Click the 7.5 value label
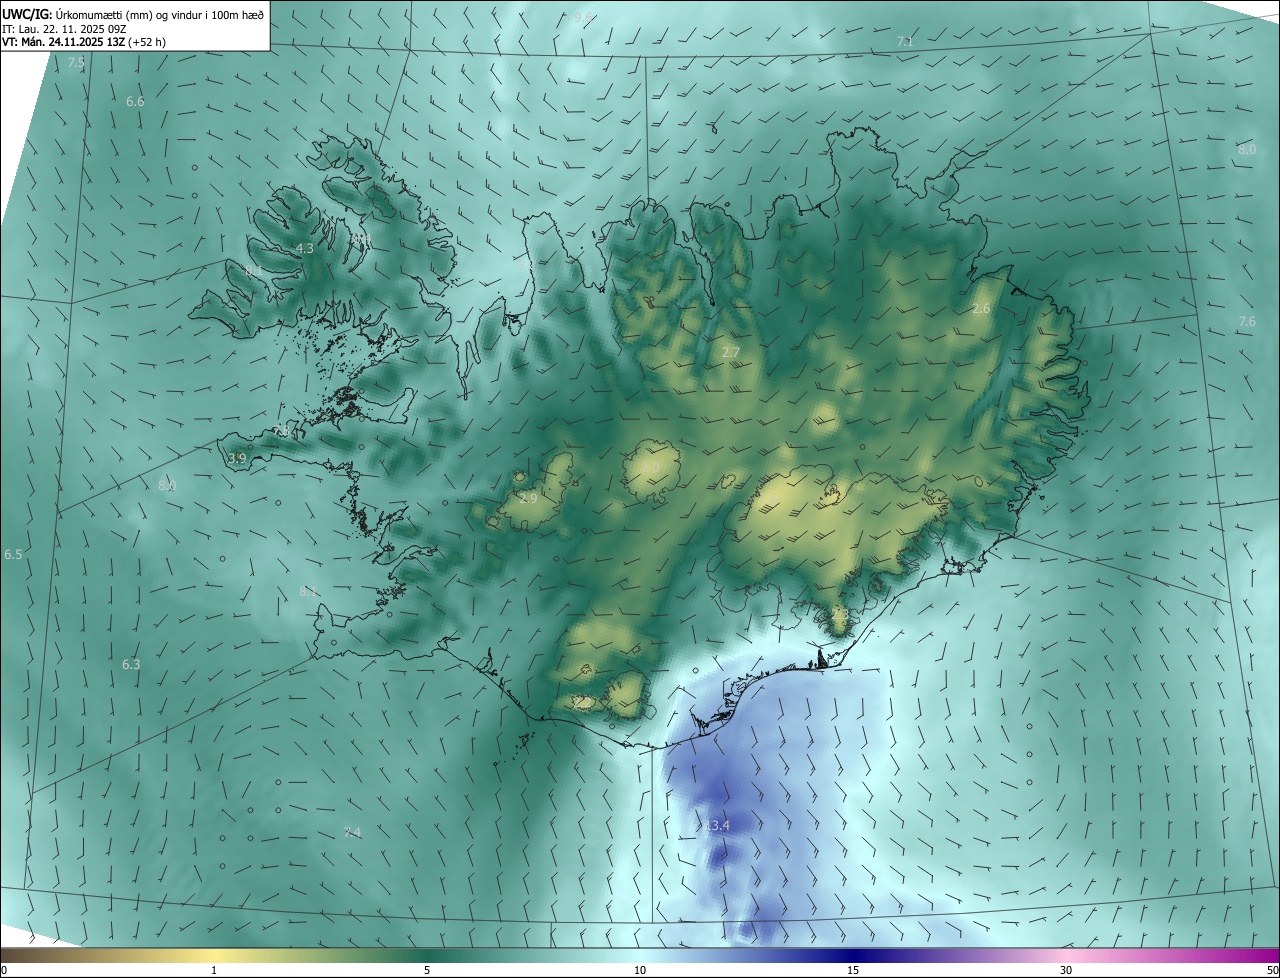This screenshot has height=978, width=1280. point(76,63)
